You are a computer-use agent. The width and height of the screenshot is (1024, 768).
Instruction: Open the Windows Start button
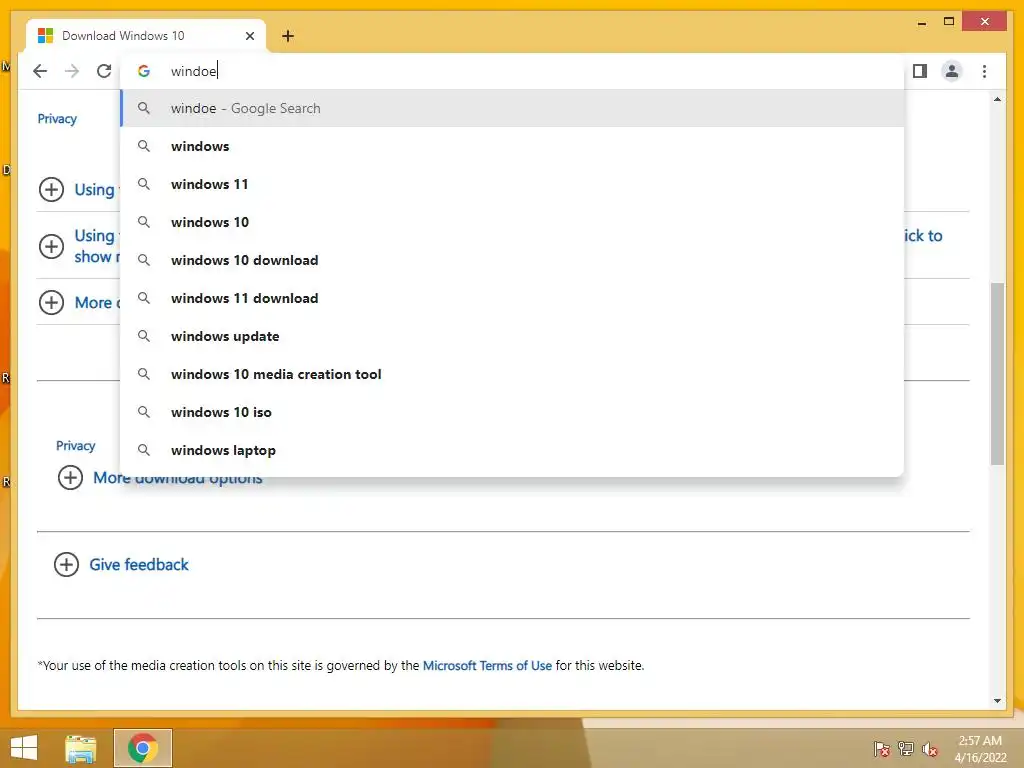tap(24, 748)
